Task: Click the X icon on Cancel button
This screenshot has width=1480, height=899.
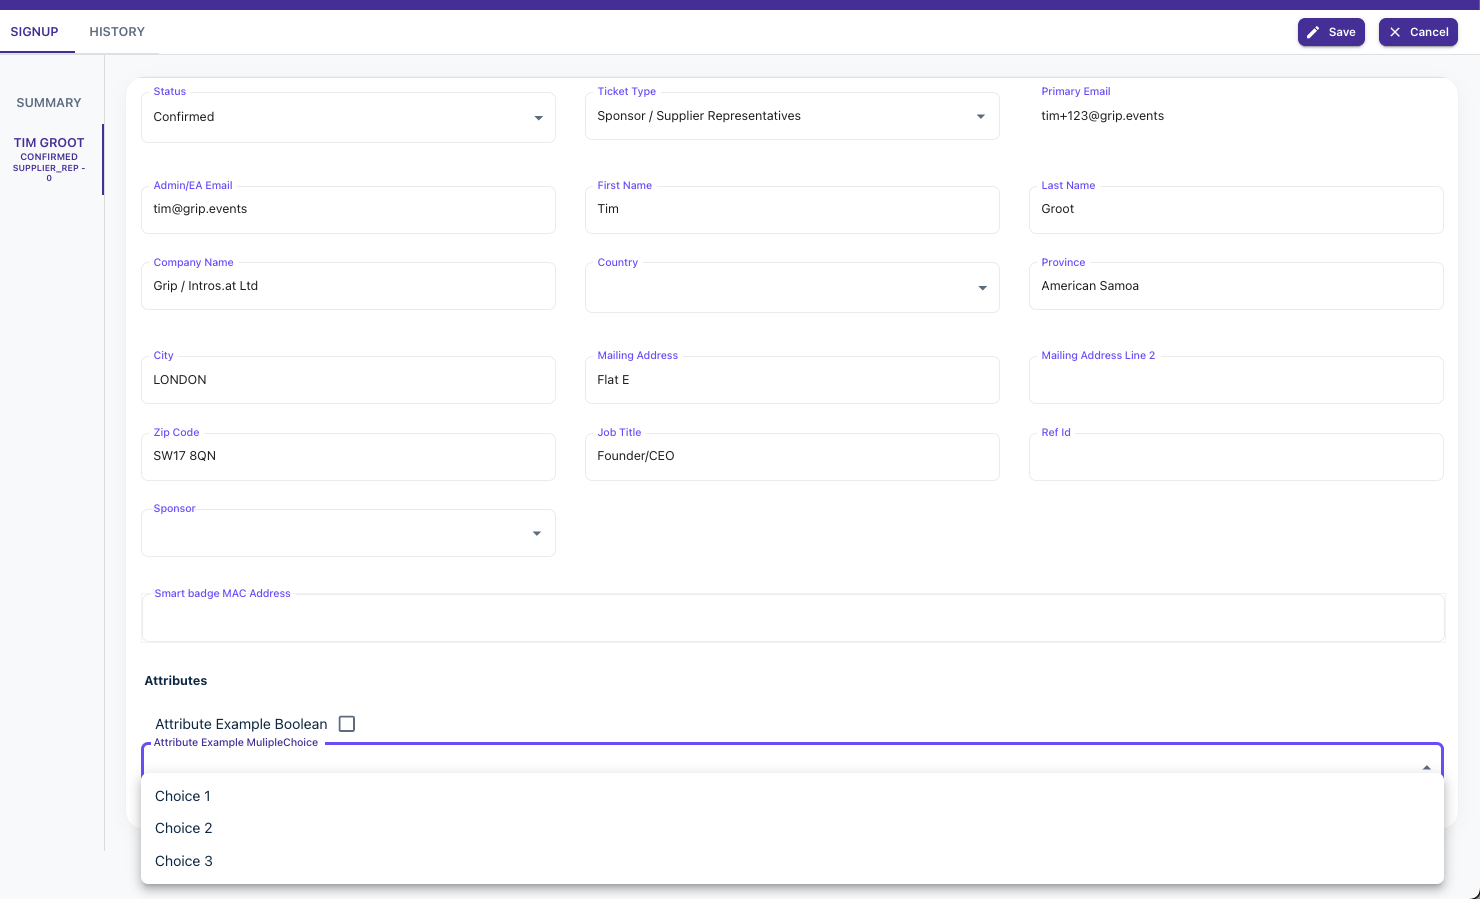Action: coord(1395,32)
